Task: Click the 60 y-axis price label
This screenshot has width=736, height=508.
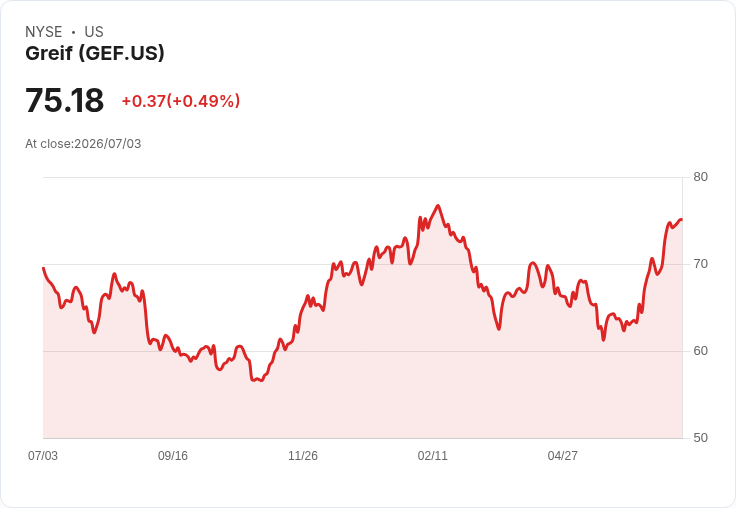Action: coord(700,351)
